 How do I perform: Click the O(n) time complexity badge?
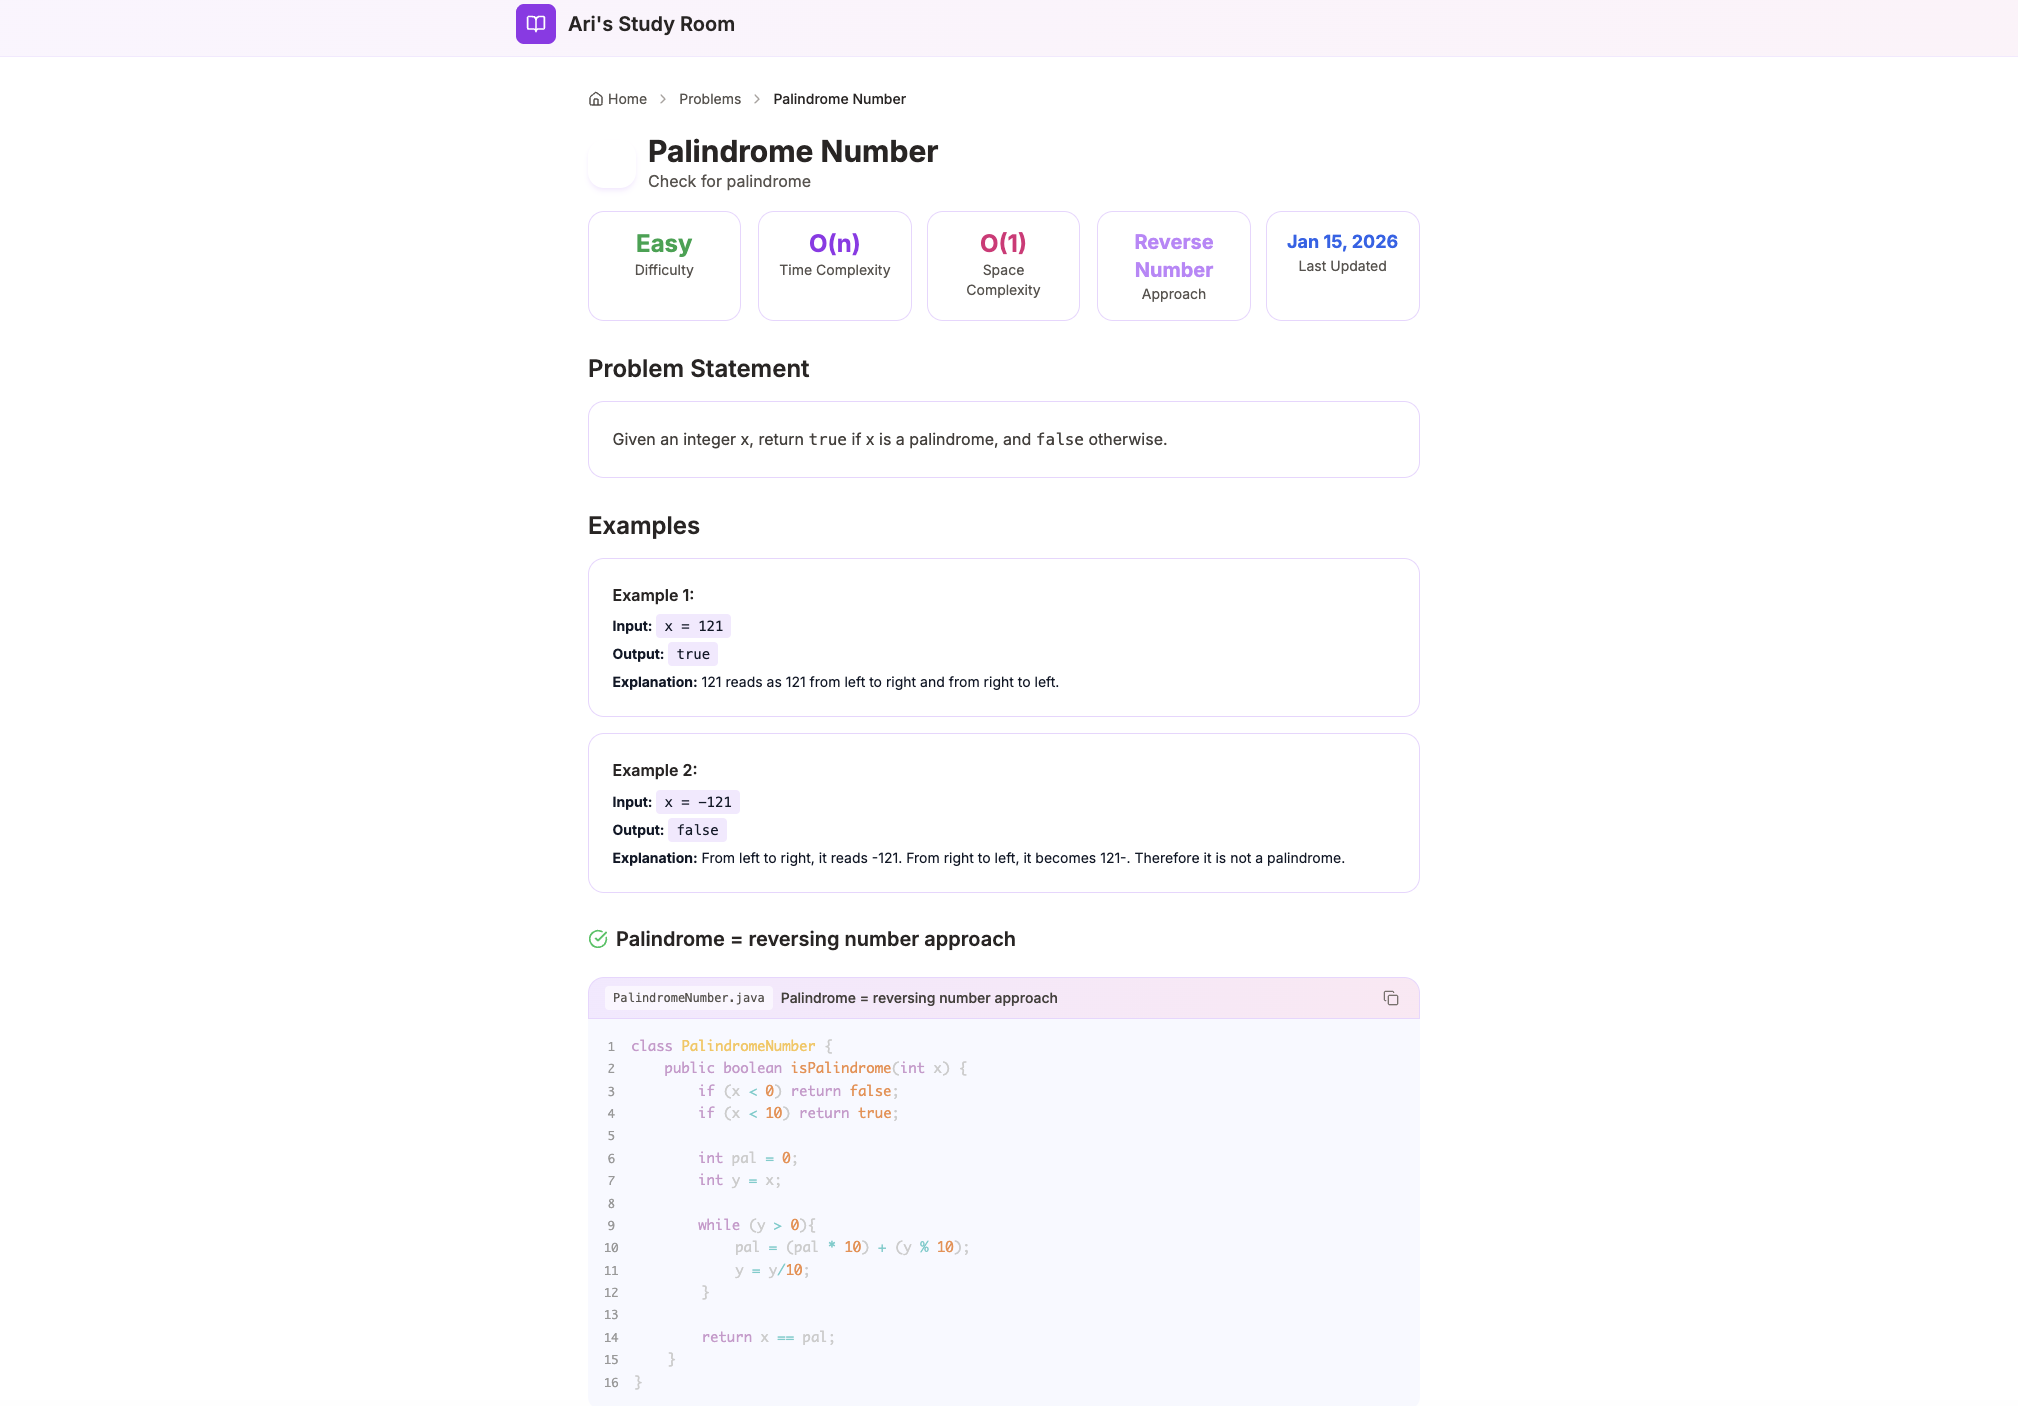coord(834,265)
